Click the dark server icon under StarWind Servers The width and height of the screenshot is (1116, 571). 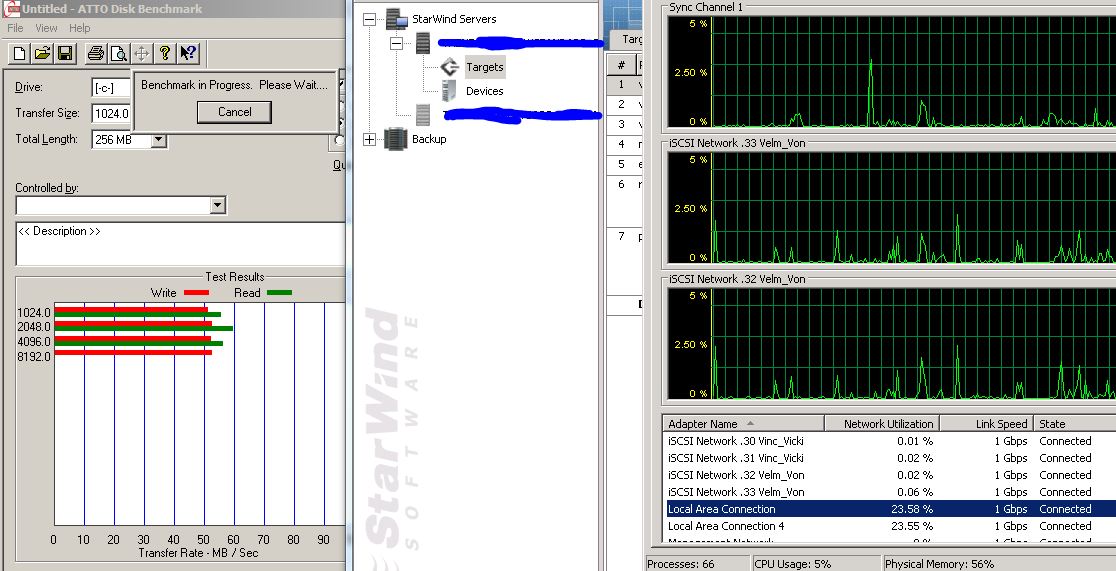coord(423,43)
